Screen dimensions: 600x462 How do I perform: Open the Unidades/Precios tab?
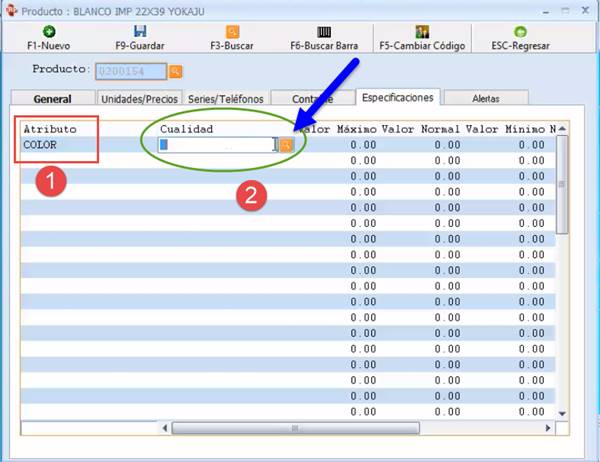pyautogui.click(x=137, y=99)
